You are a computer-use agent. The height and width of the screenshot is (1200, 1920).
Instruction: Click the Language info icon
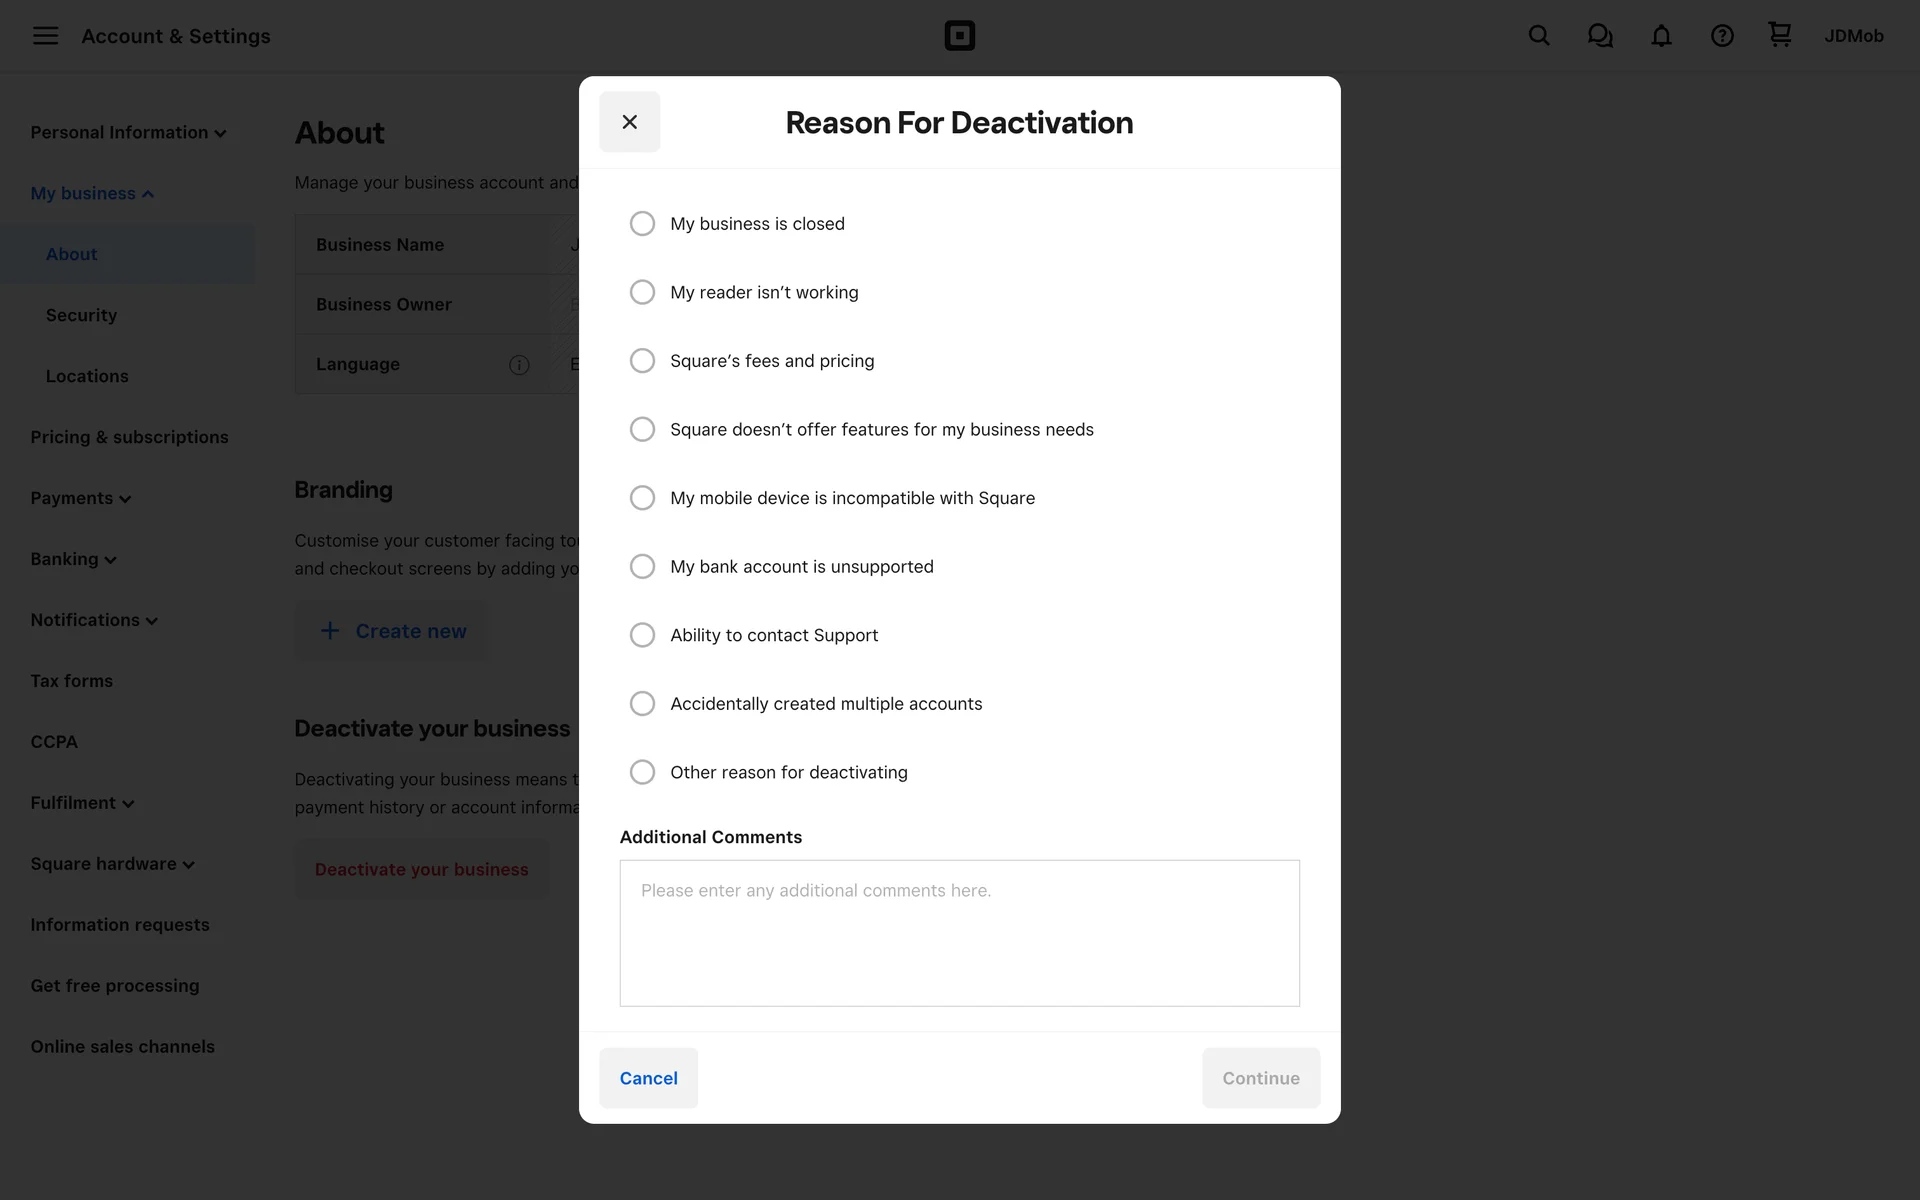point(519,365)
